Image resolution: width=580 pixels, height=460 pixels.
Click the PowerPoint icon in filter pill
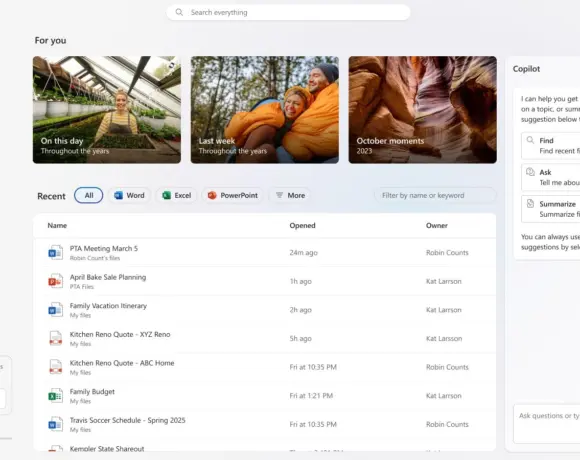[212, 195]
